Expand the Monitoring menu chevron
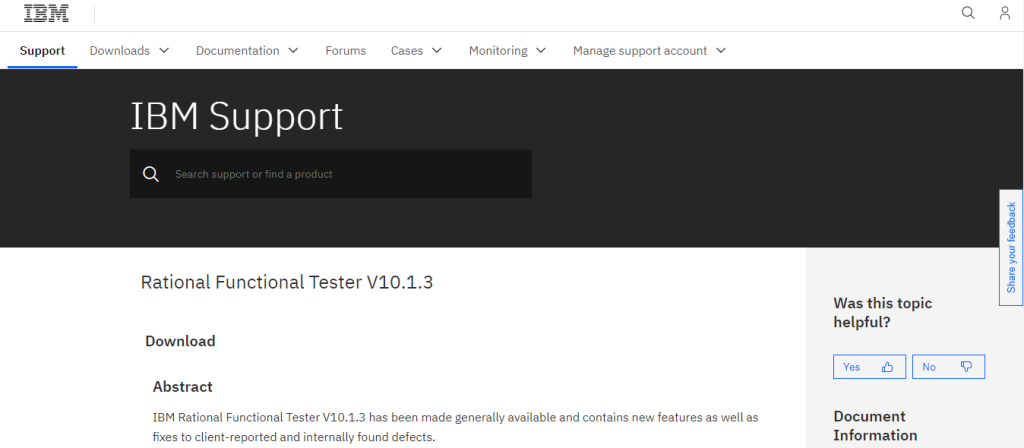 point(541,50)
